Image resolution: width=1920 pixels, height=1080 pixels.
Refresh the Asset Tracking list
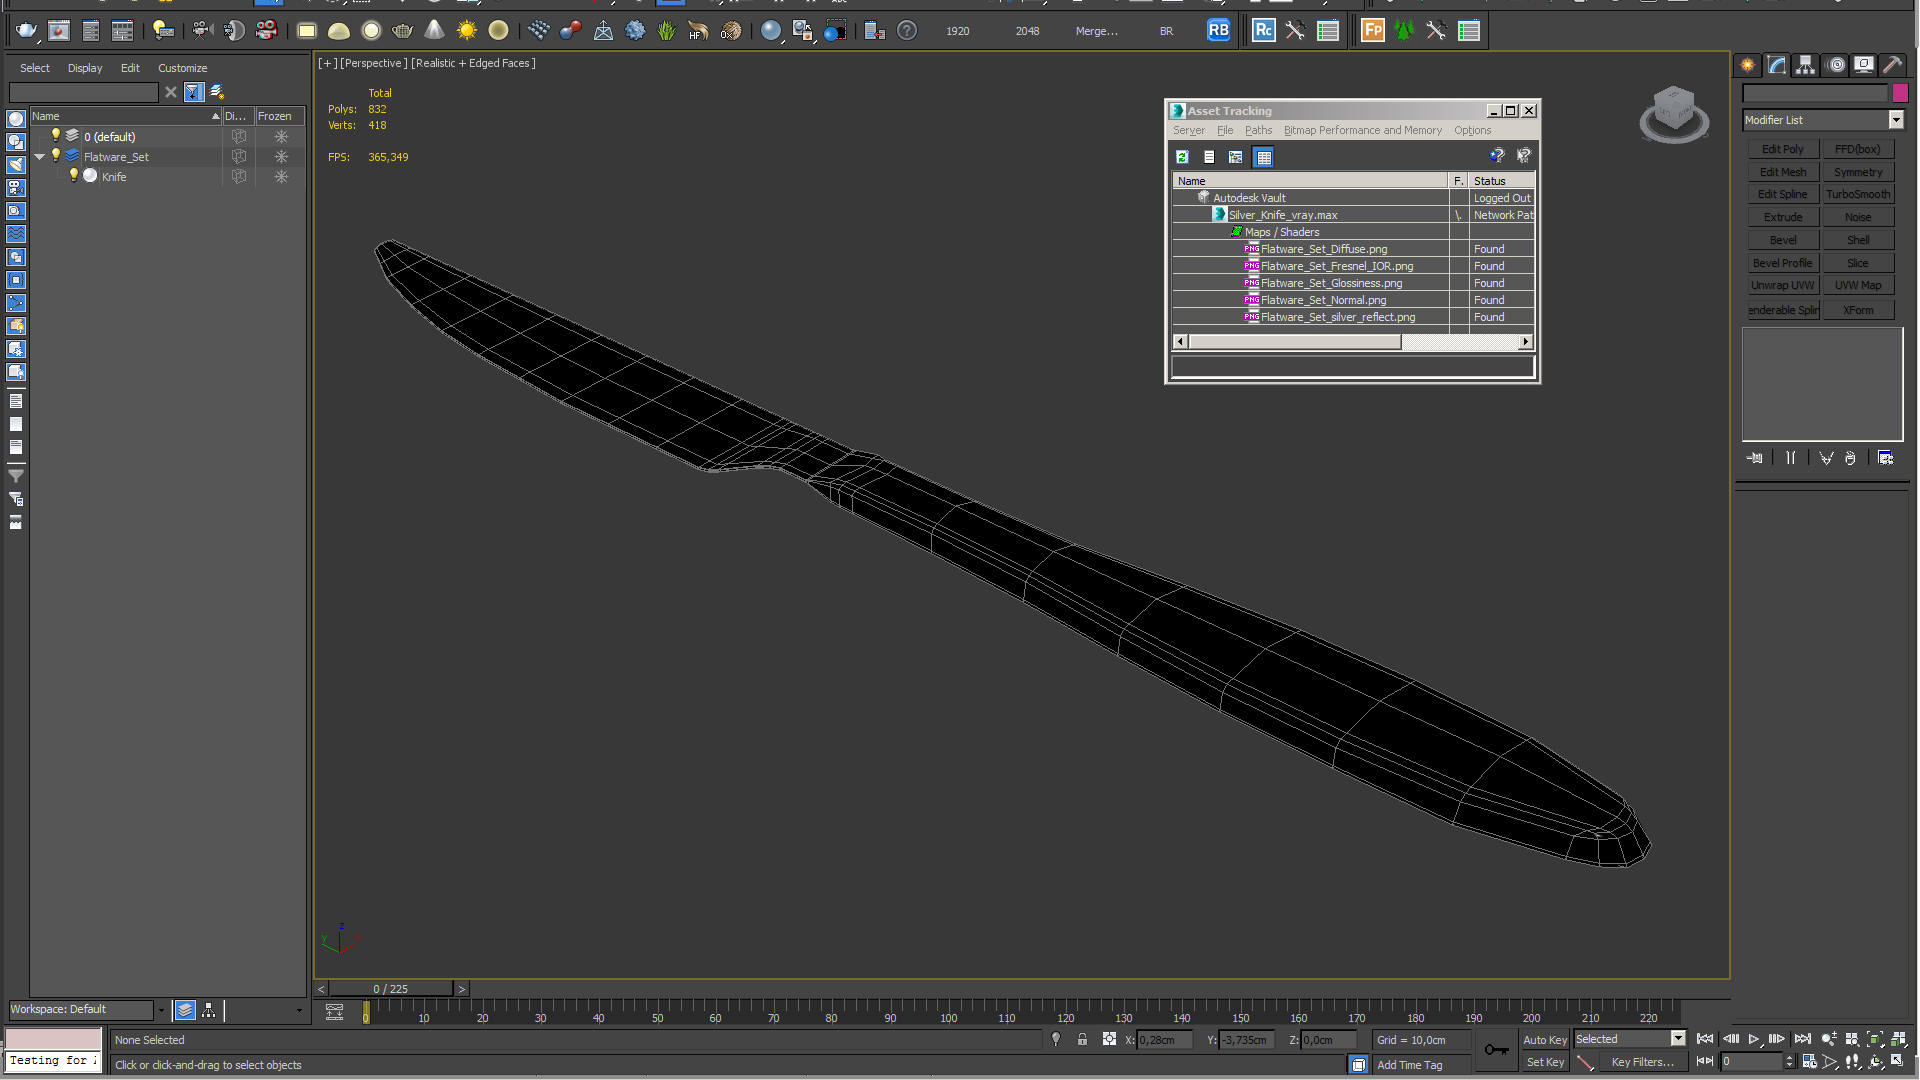(x=1183, y=157)
